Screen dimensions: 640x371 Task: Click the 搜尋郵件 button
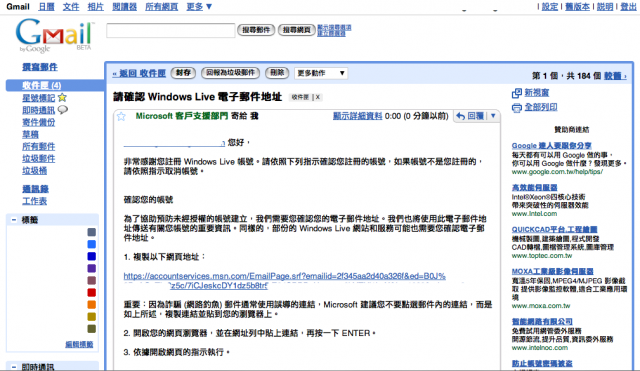[256, 30]
